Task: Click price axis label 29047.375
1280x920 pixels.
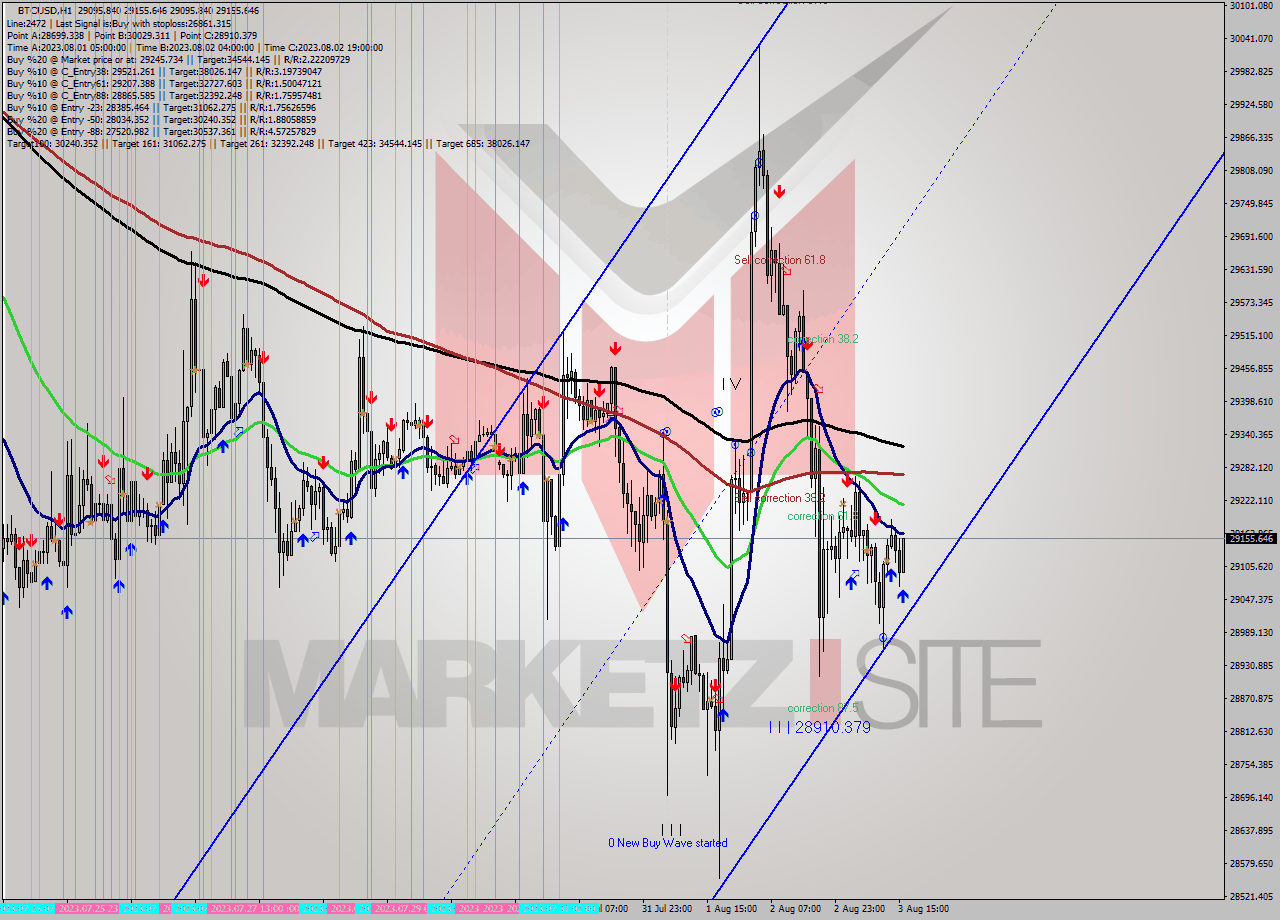Action: (1251, 599)
